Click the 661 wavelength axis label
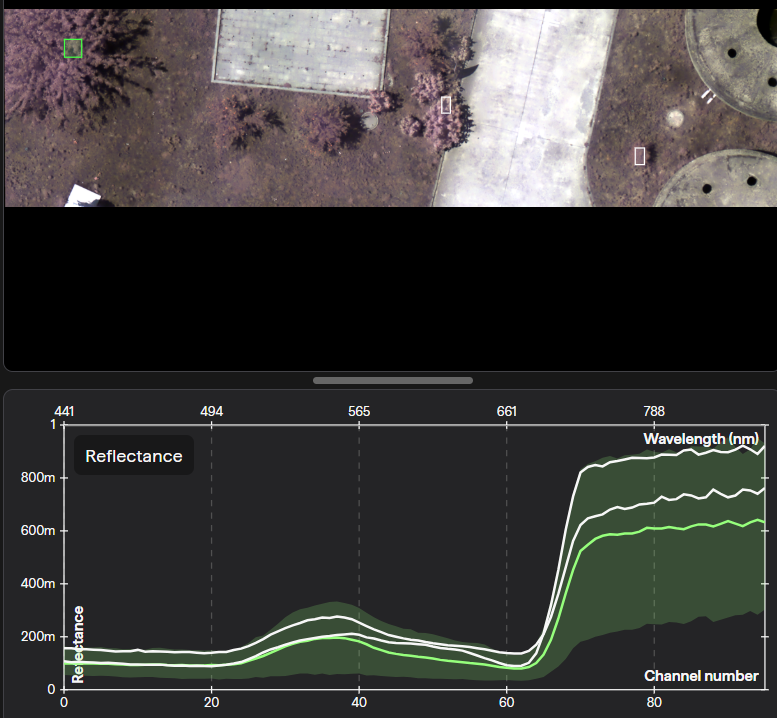This screenshot has width=777, height=718. [506, 411]
